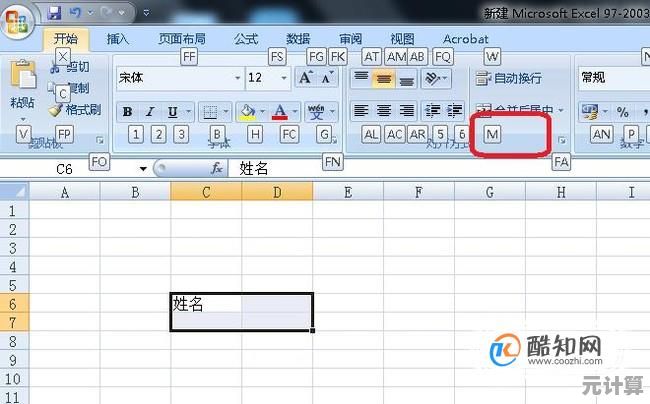
Task: Save the workbook via quick access
Action: (x=54, y=12)
